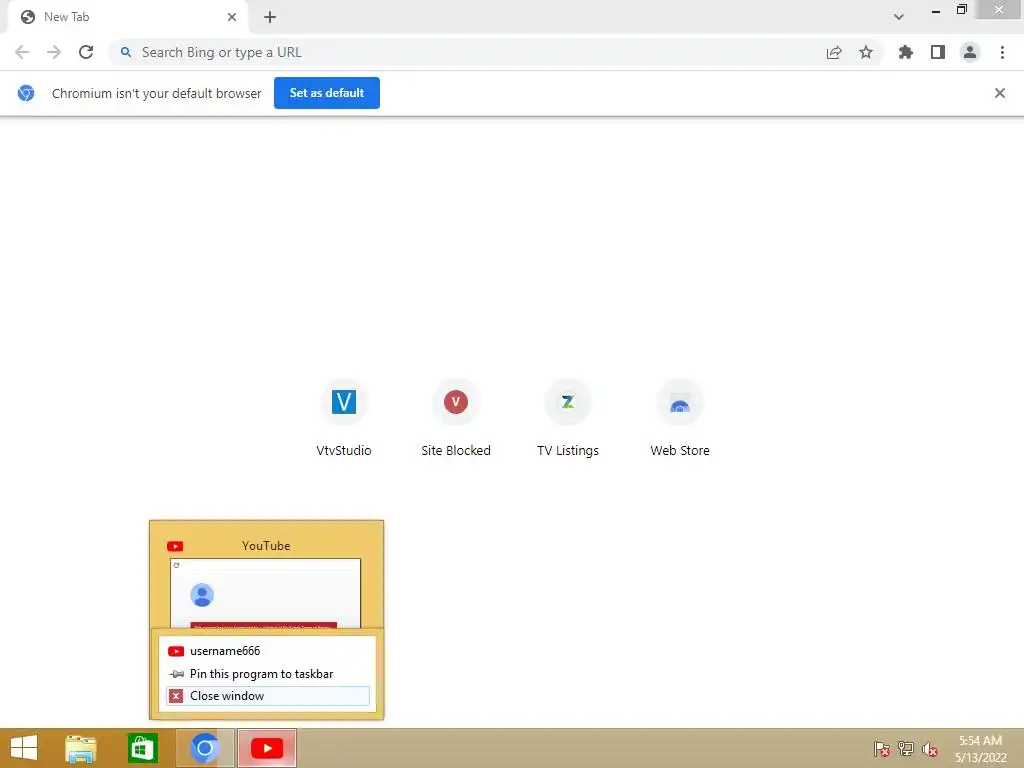Click the forward navigation arrow
Screen dimensions: 1024x768
point(54,52)
